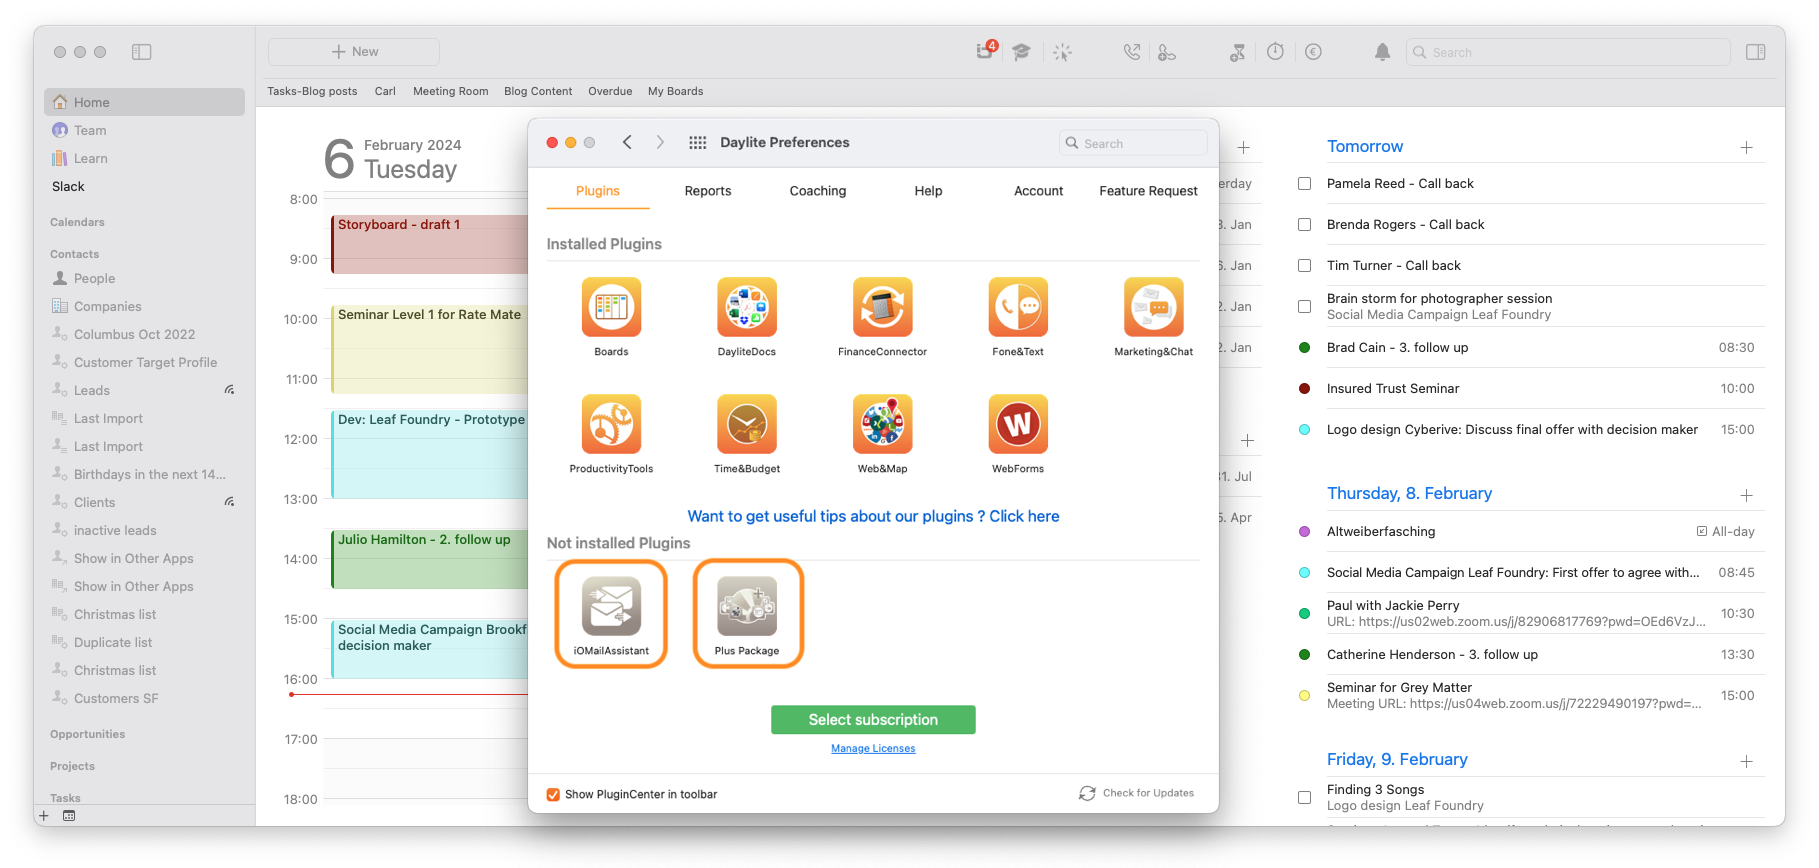Open the Overdue shortcut
This screenshot has height=868, width=1819.
pyautogui.click(x=610, y=91)
